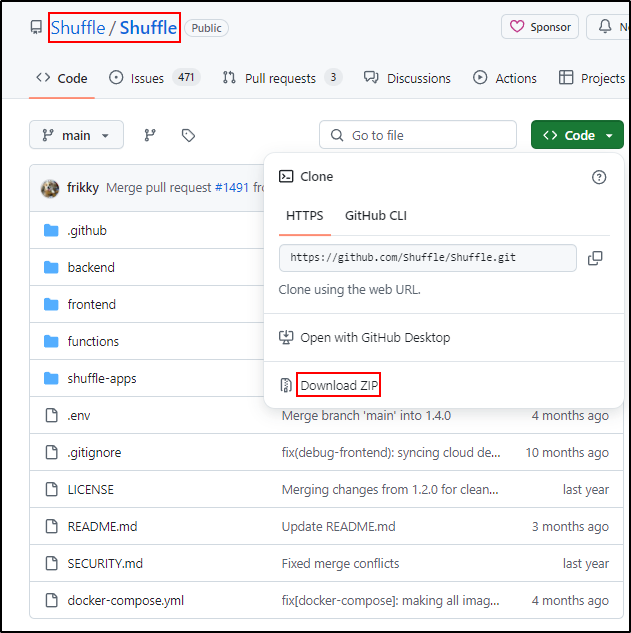Click the folder icon next to .github
This screenshot has height=633, width=631.
coord(51,231)
